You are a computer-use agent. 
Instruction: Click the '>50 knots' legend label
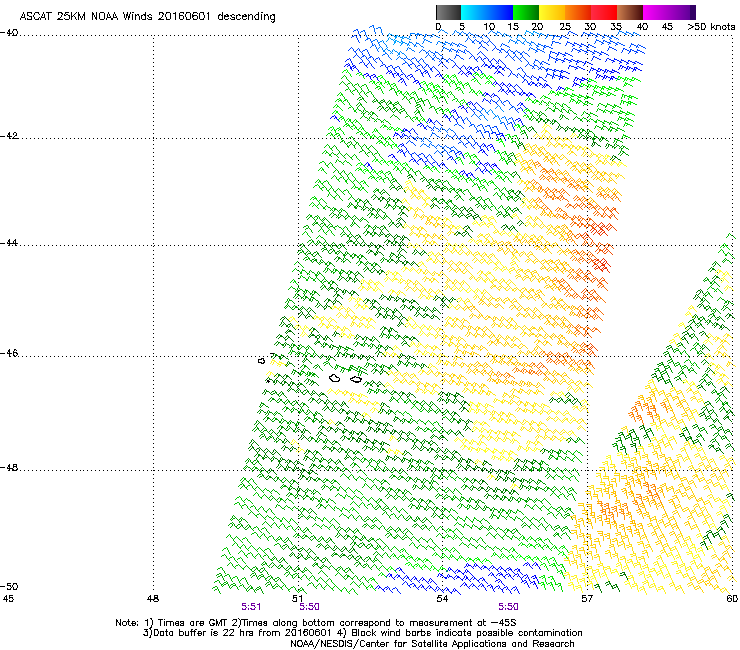coord(711,27)
